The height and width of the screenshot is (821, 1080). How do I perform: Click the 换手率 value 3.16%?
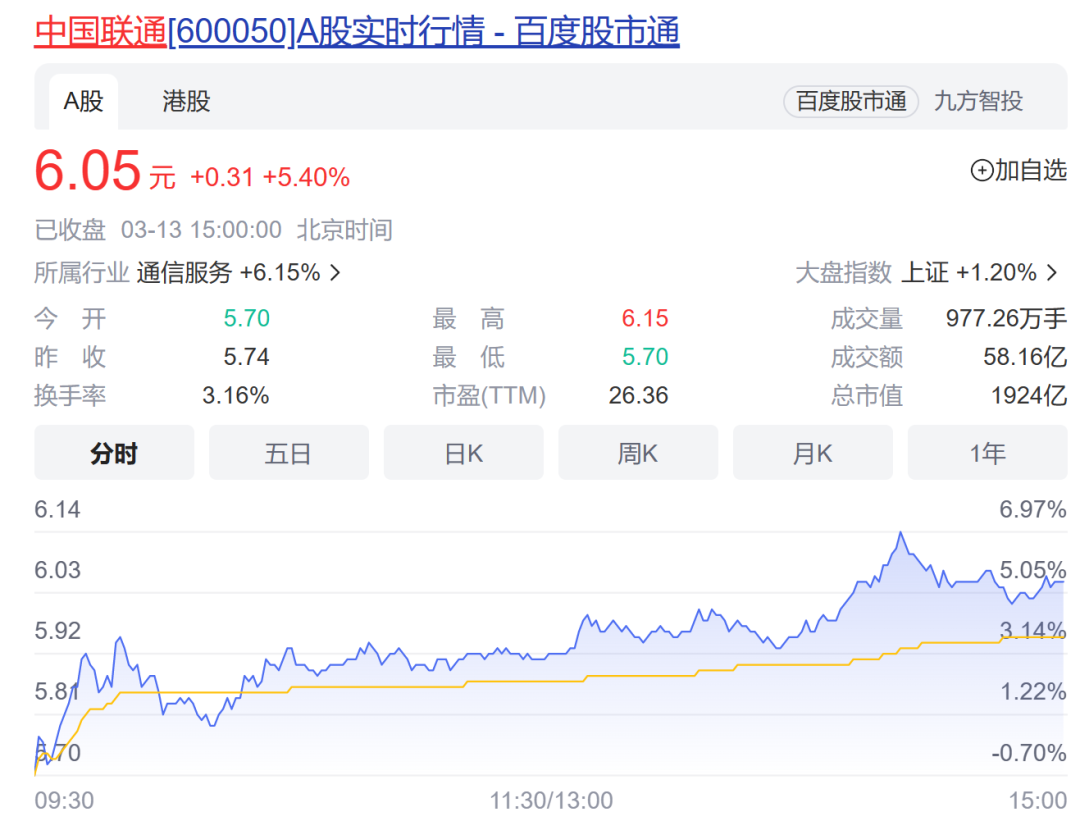236,395
